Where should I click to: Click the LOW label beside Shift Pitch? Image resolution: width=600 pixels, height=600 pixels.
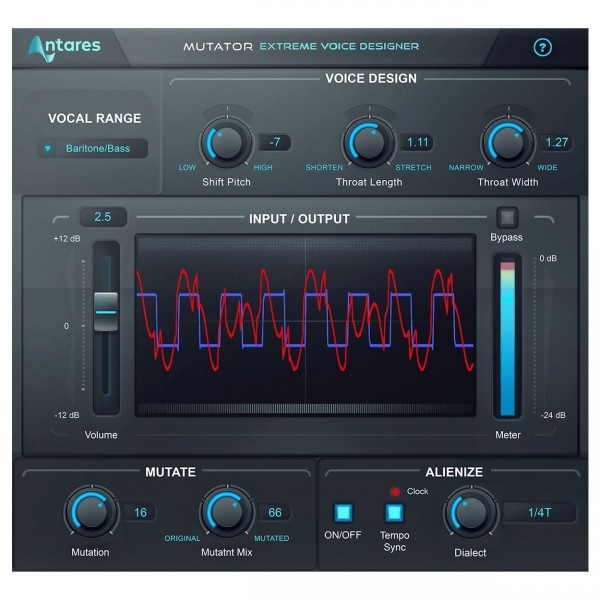tap(187, 168)
